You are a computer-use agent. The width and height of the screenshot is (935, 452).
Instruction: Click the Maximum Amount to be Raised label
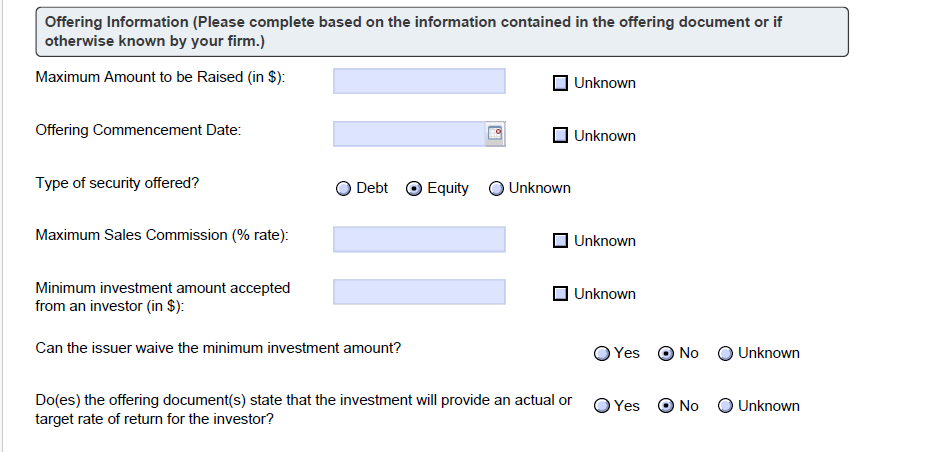160,77
